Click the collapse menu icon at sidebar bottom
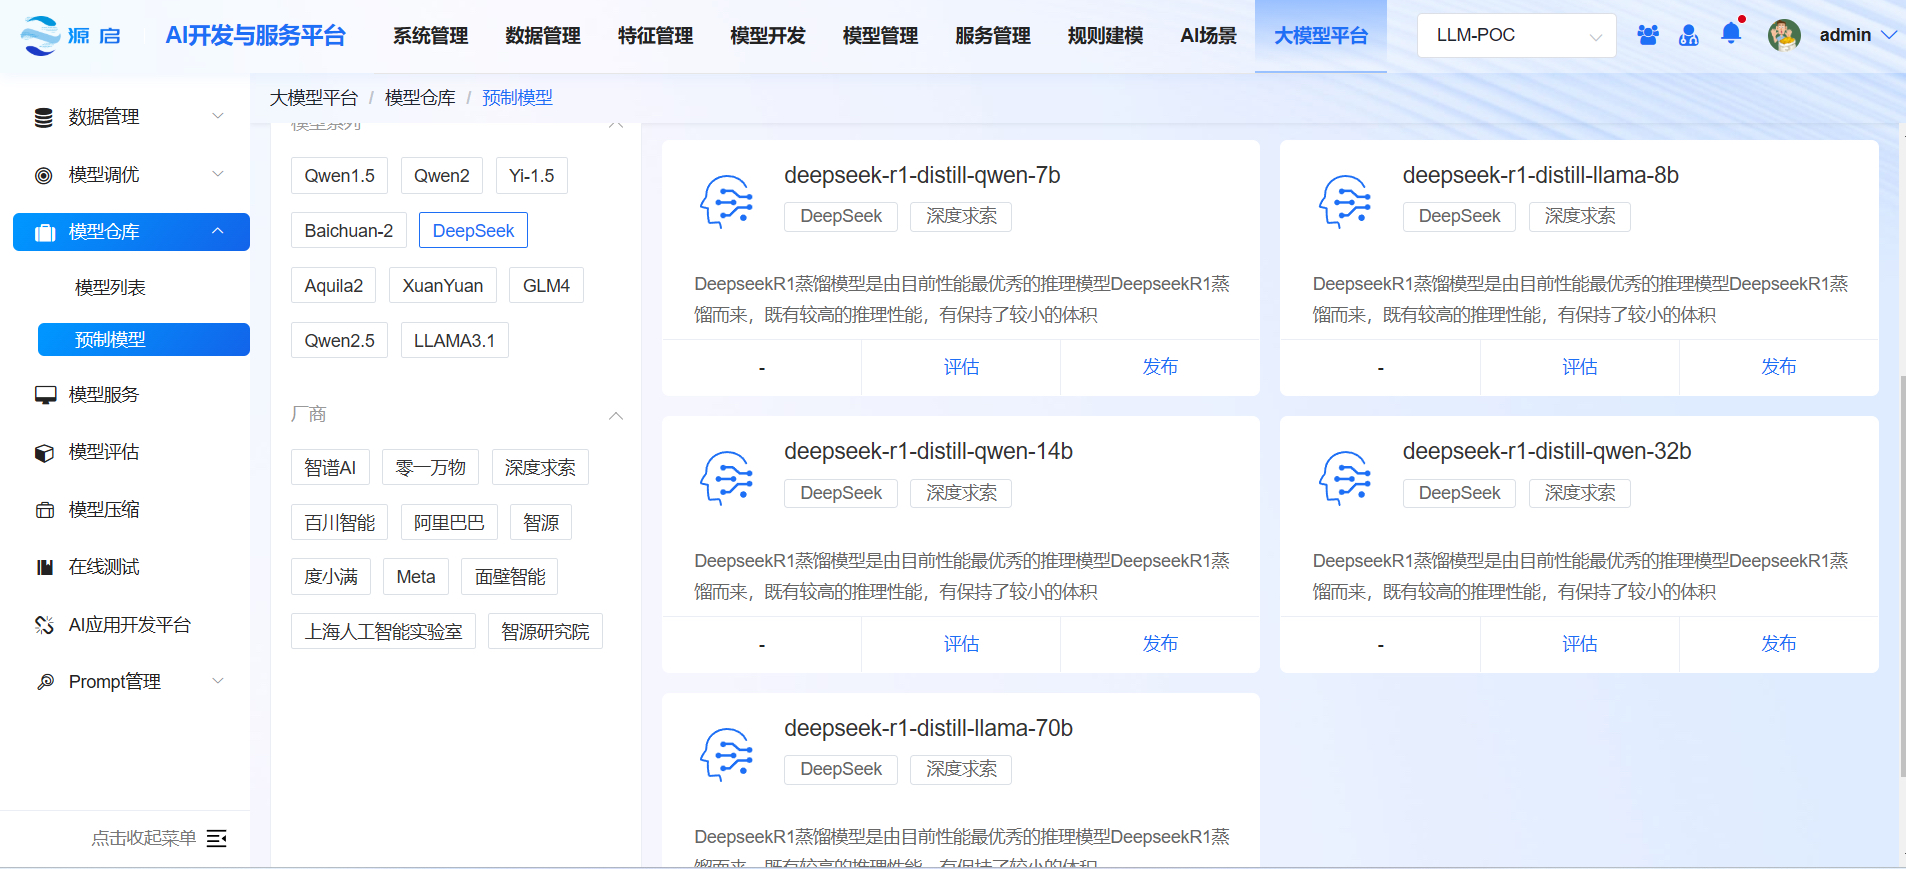1906x869 pixels. 216,838
